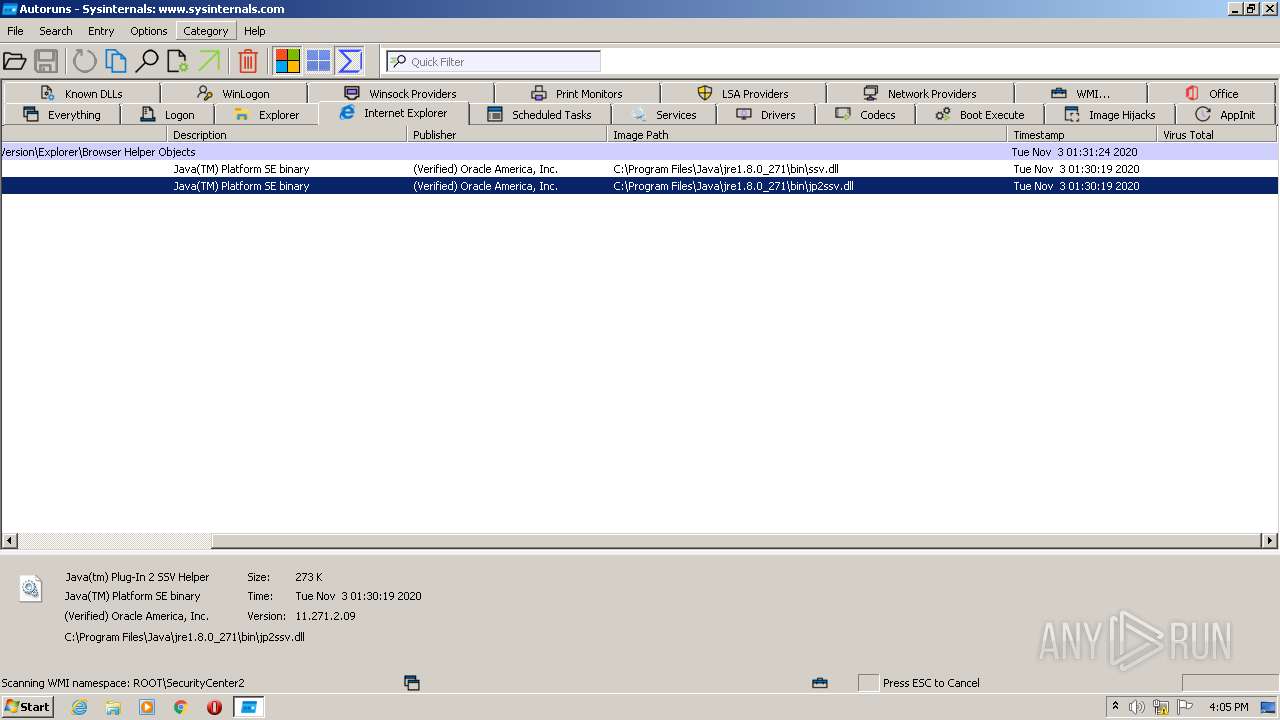Viewport: 1280px width, 720px height.
Task: Open the Help menu
Action: [x=255, y=31]
